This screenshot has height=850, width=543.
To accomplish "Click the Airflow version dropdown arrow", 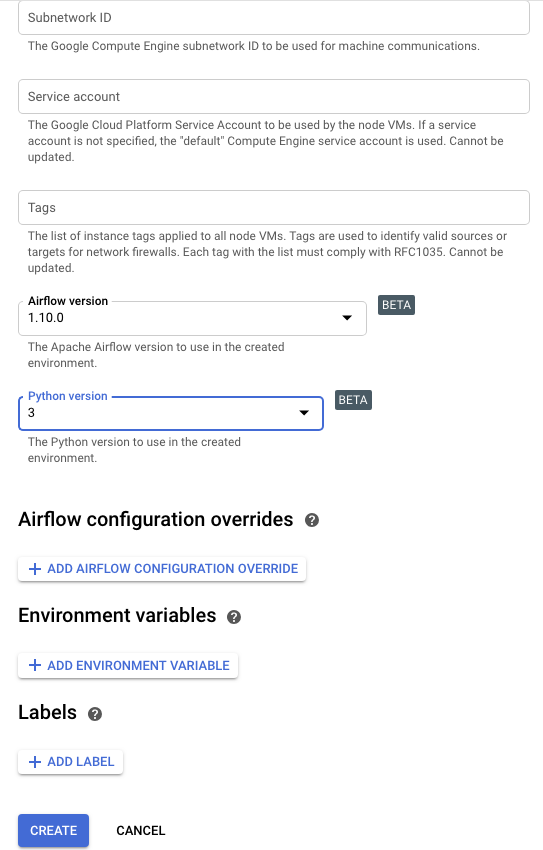I will click(347, 318).
